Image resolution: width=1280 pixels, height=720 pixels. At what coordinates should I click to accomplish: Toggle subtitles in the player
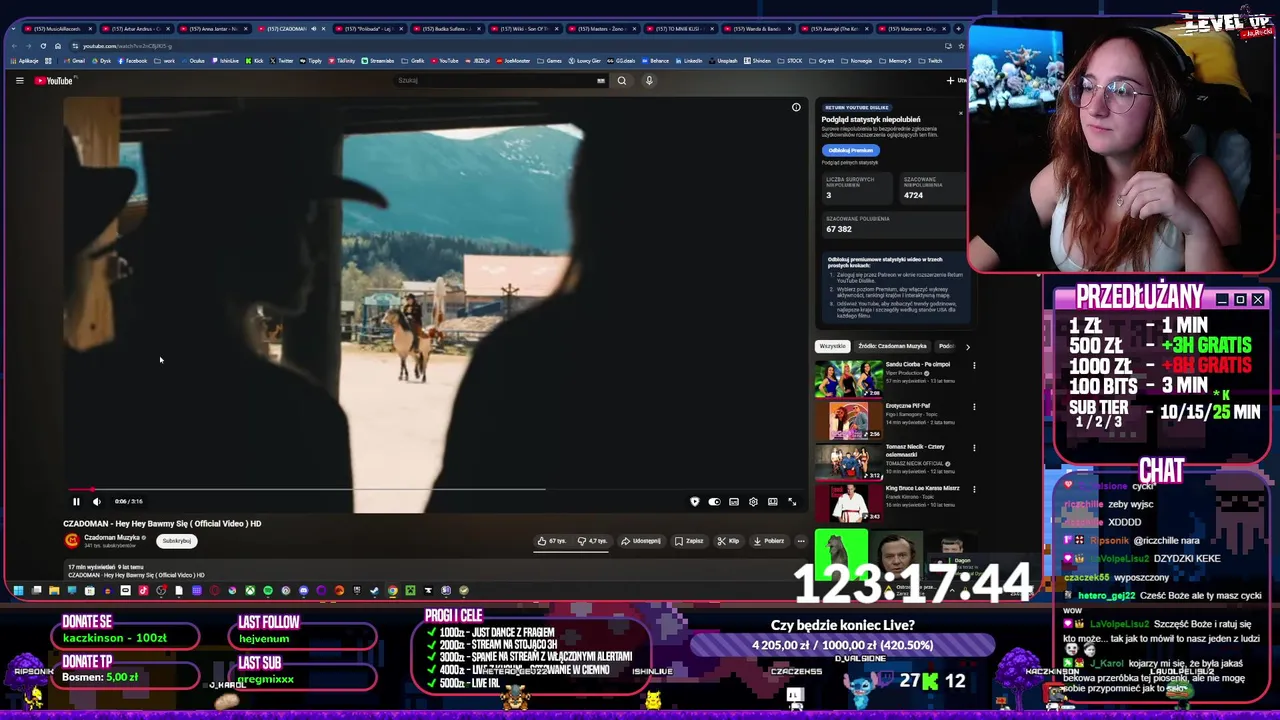[x=734, y=501]
